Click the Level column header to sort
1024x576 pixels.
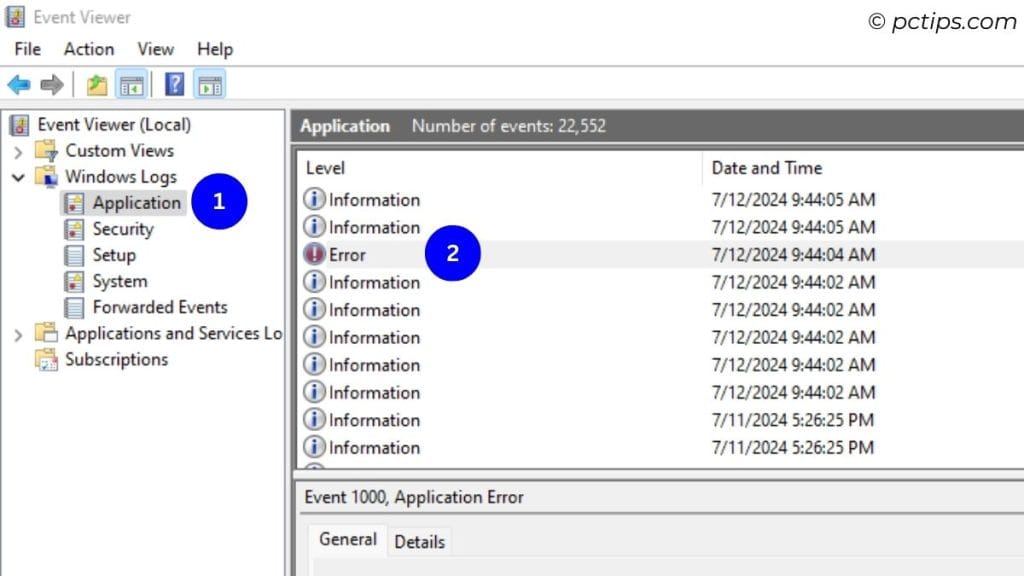click(324, 167)
